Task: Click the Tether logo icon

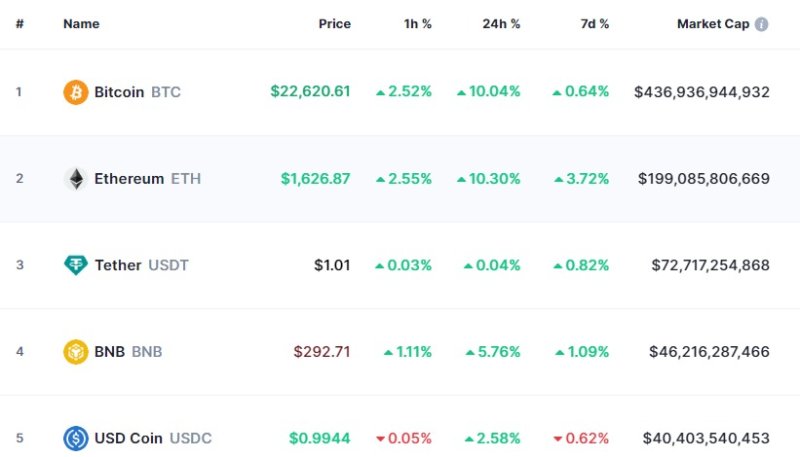Action: 76,265
